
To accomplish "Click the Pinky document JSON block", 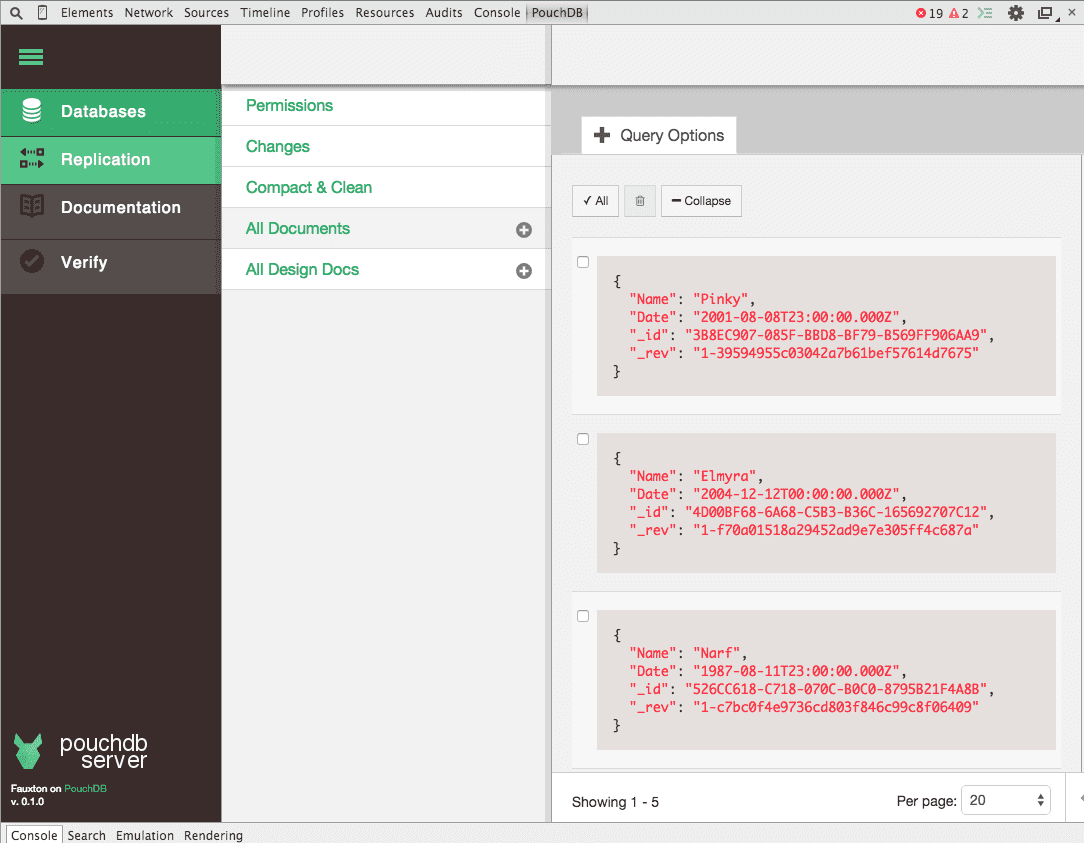I will [826, 326].
